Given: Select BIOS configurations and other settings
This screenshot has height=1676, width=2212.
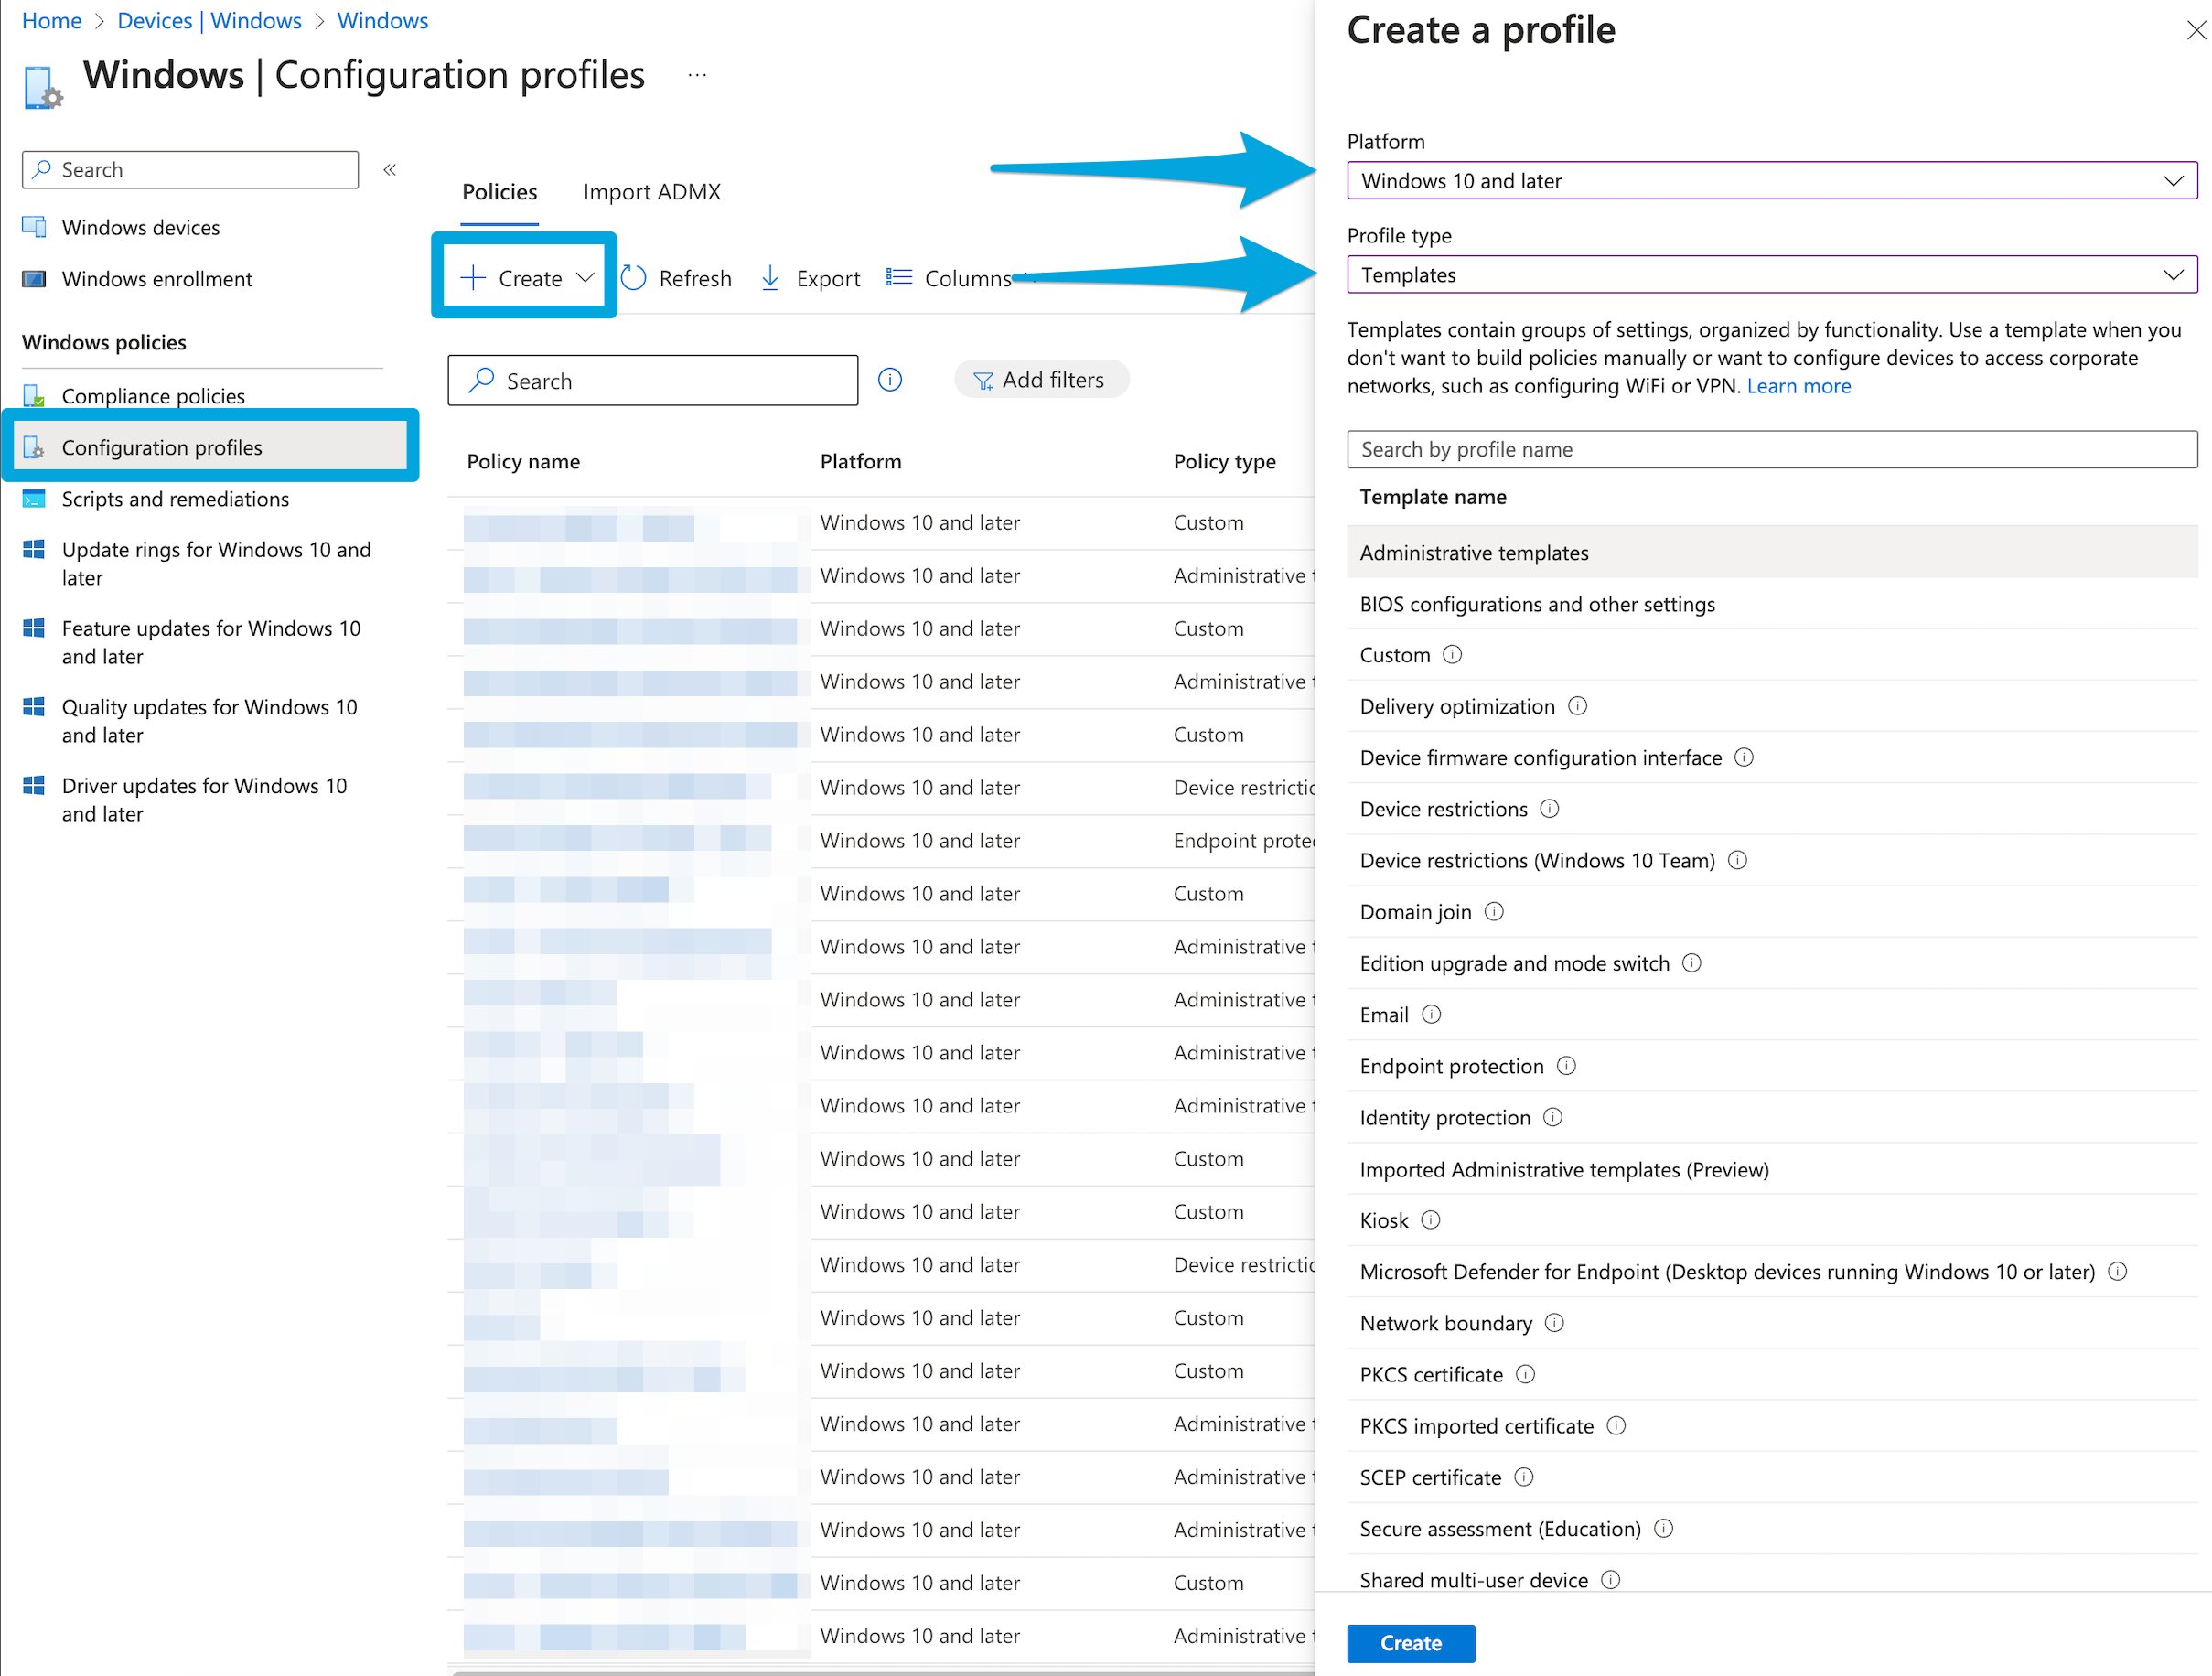Looking at the screenshot, I should (1772, 604).
